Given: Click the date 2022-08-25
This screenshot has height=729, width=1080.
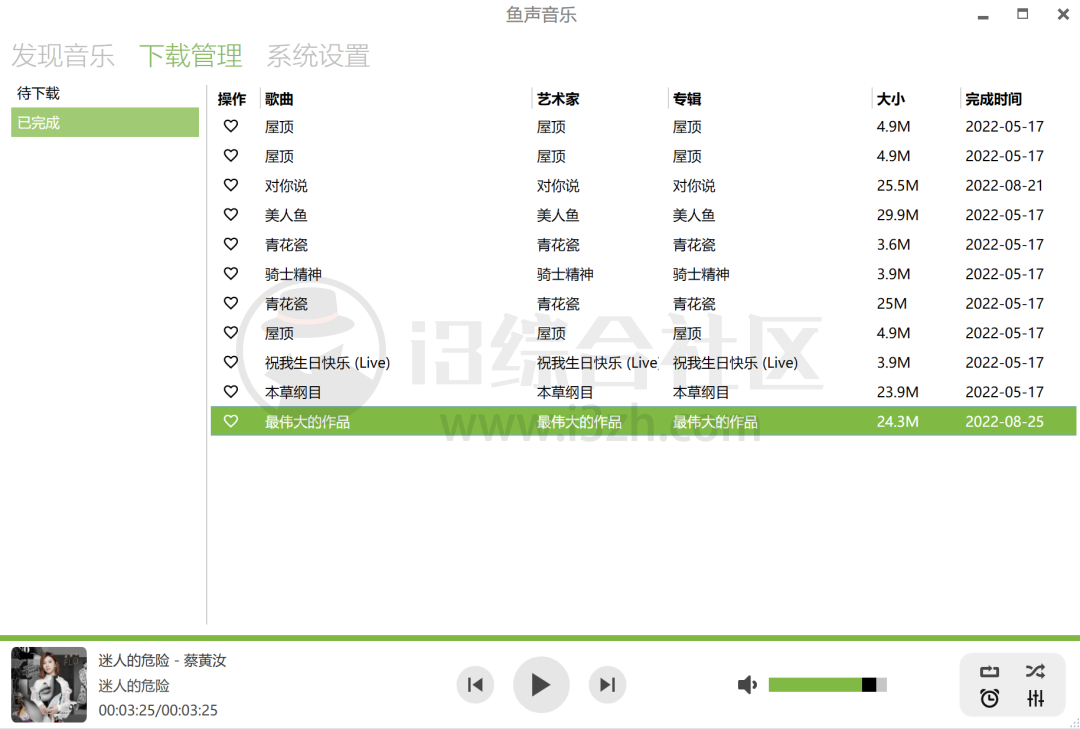Looking at the screenshot, I should [1004, 421].
